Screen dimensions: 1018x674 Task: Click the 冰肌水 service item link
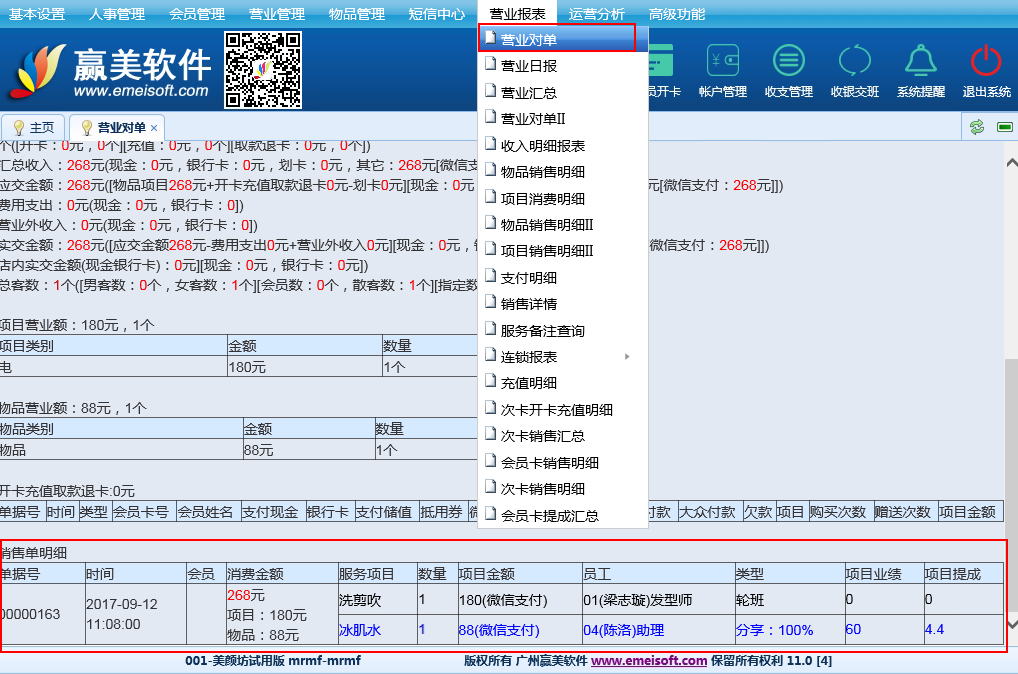click(359, 630)
